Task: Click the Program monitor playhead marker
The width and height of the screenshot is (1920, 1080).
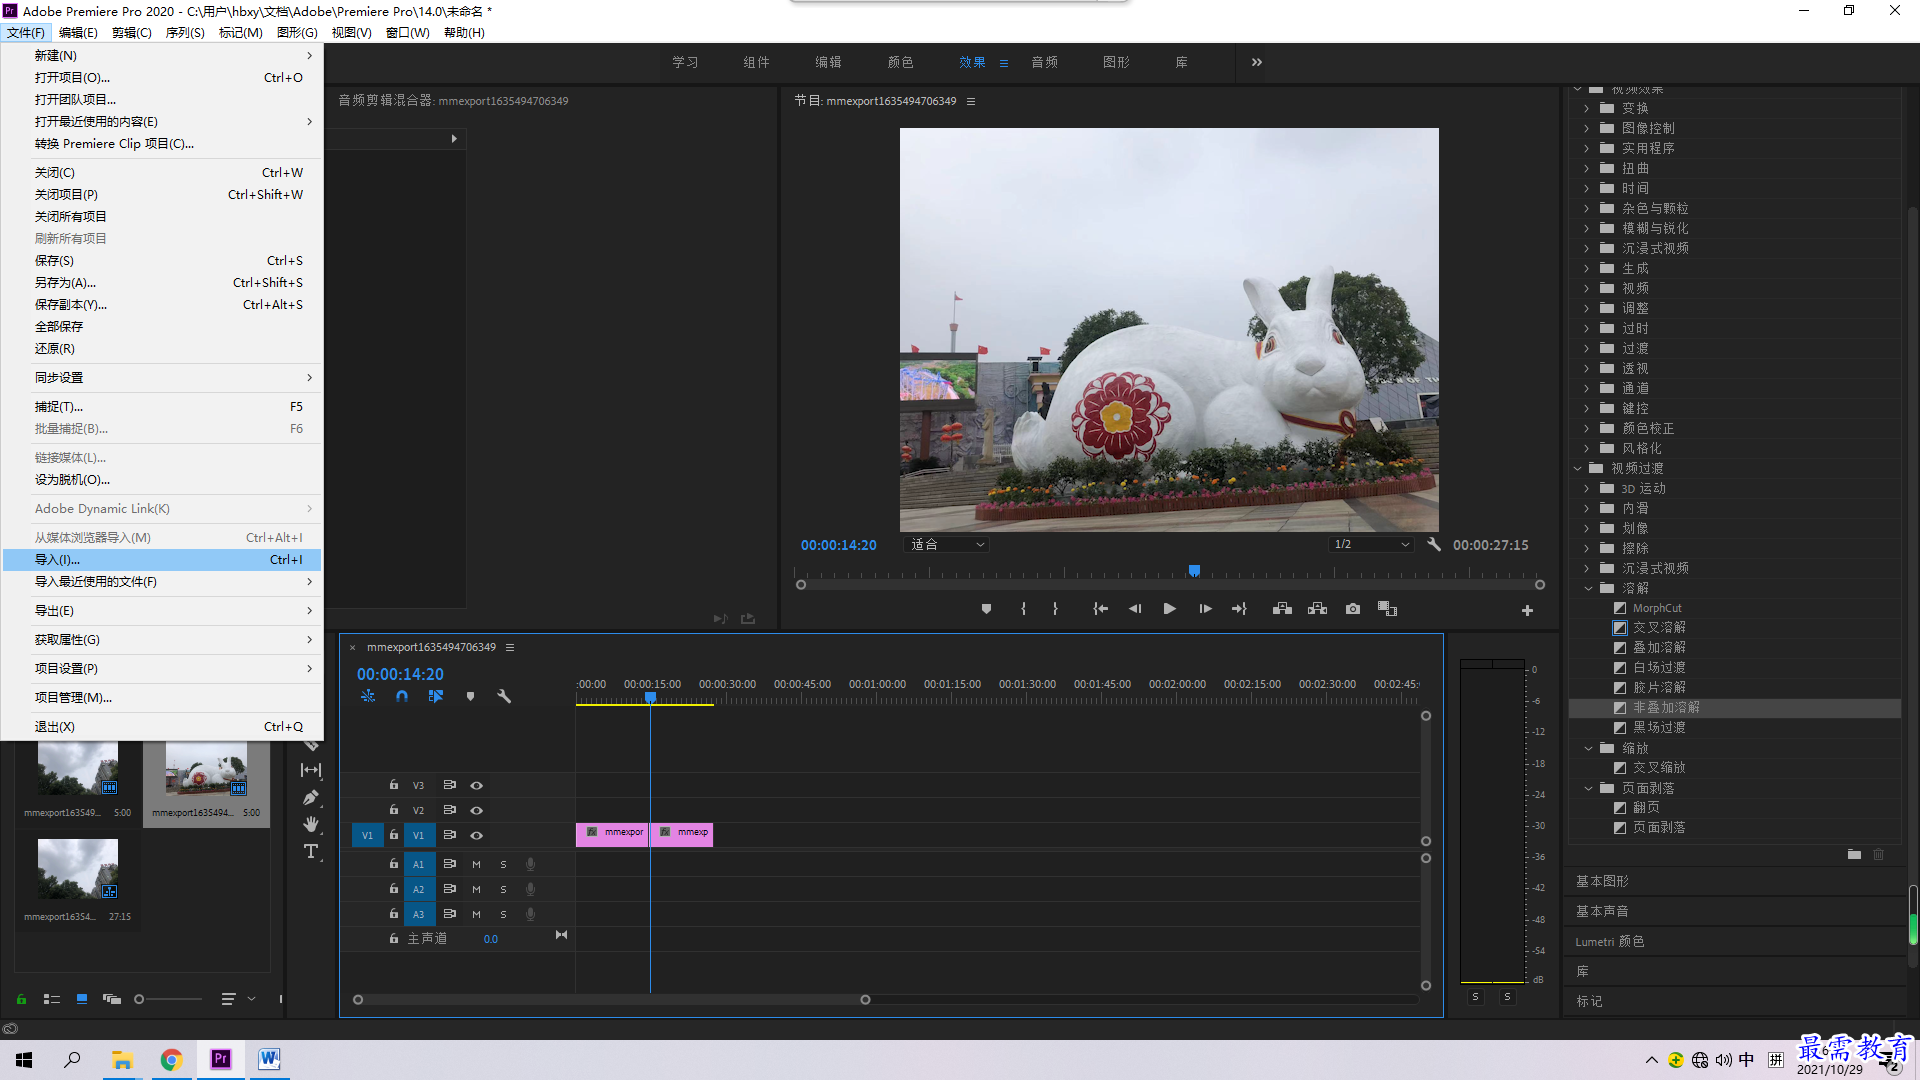Action: point(1194,571)
